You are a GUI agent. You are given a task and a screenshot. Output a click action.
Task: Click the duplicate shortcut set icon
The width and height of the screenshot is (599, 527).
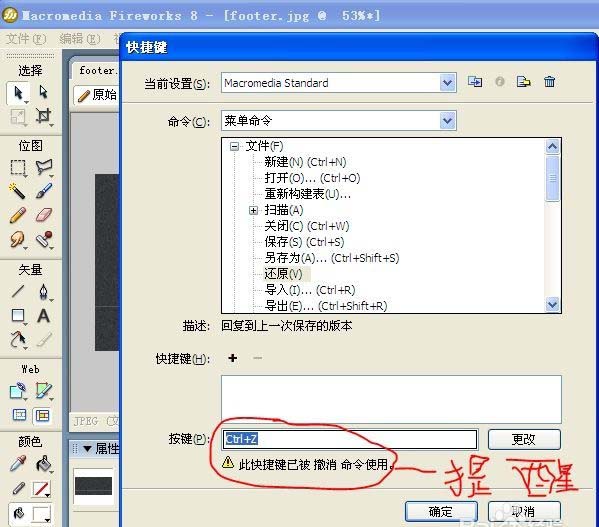pos(475,81)
